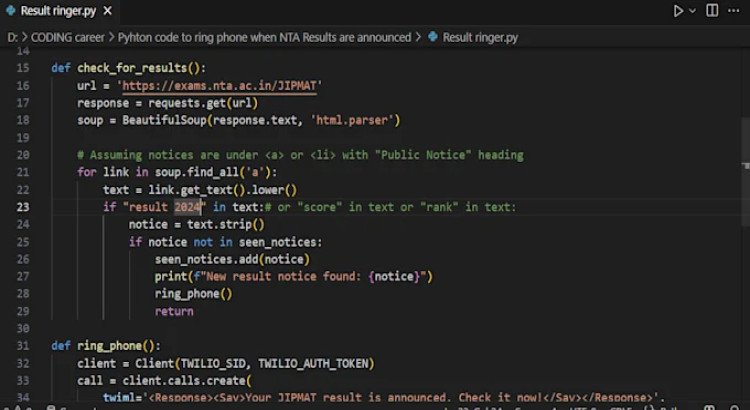The width and height of the screenshot is (750, 410).
Task: Click the commented "score" text on line 23
Action: click(320, 207)
